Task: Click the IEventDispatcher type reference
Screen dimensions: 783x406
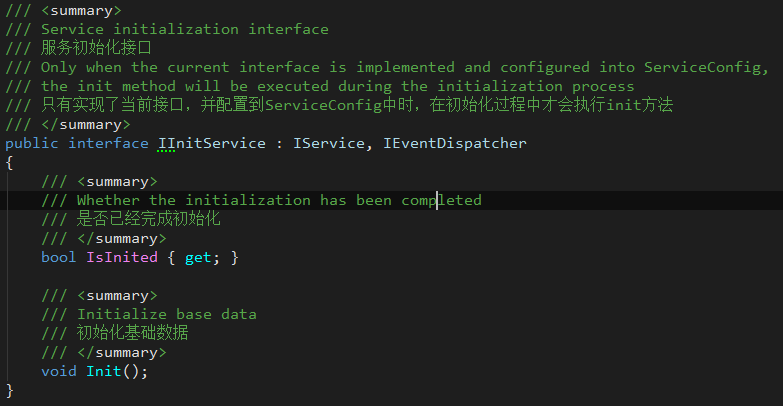Action: 454,143
